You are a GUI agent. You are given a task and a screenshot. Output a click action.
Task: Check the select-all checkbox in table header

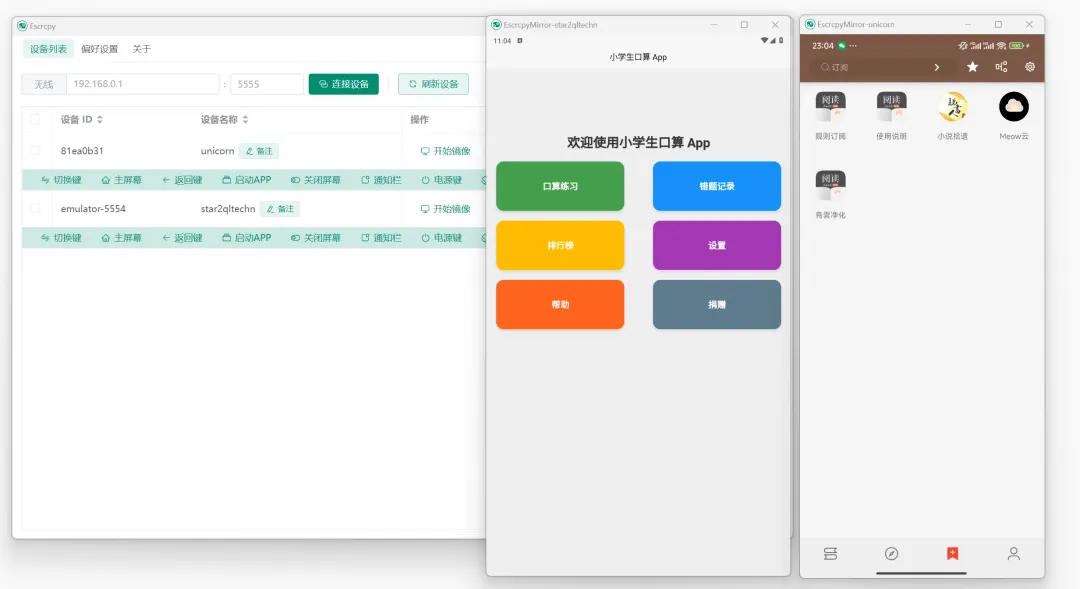[x=36, y=120]
